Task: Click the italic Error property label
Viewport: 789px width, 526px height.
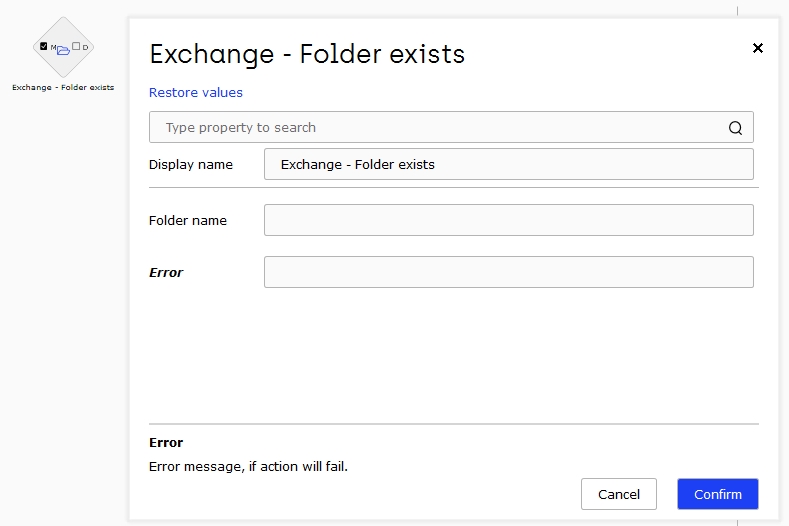Action: pos(166,273)
